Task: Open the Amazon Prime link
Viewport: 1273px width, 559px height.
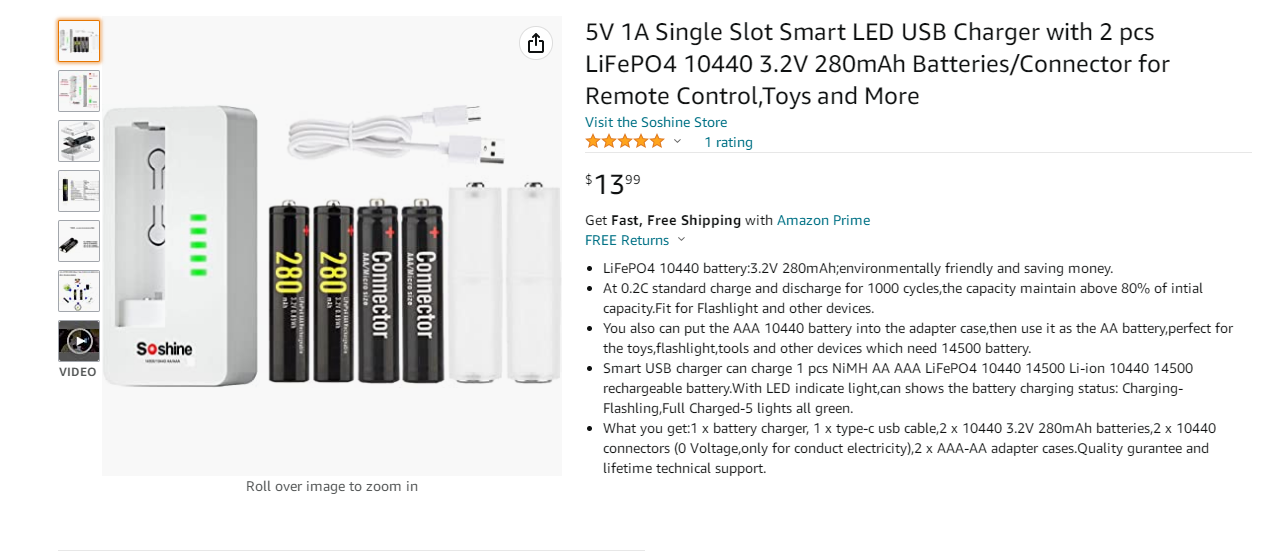Action: [823, 220]
